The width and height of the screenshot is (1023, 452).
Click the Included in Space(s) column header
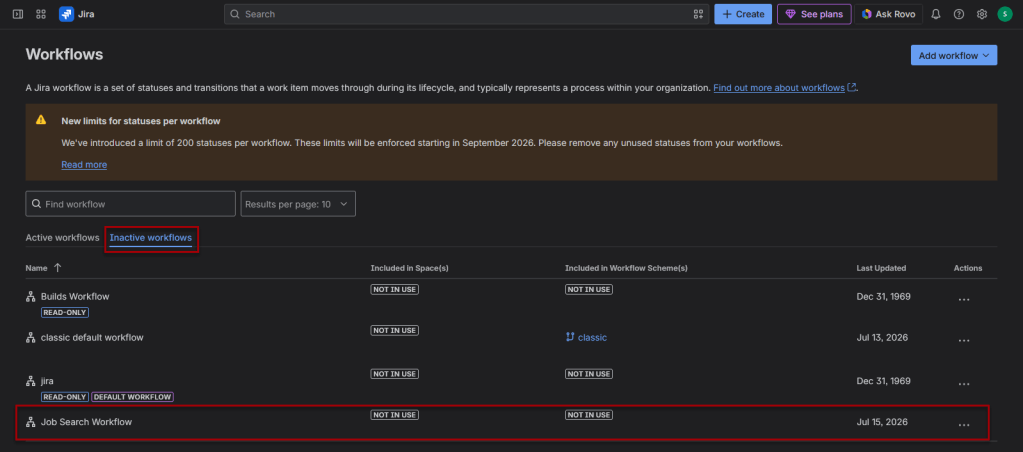[x=409, y=268]
